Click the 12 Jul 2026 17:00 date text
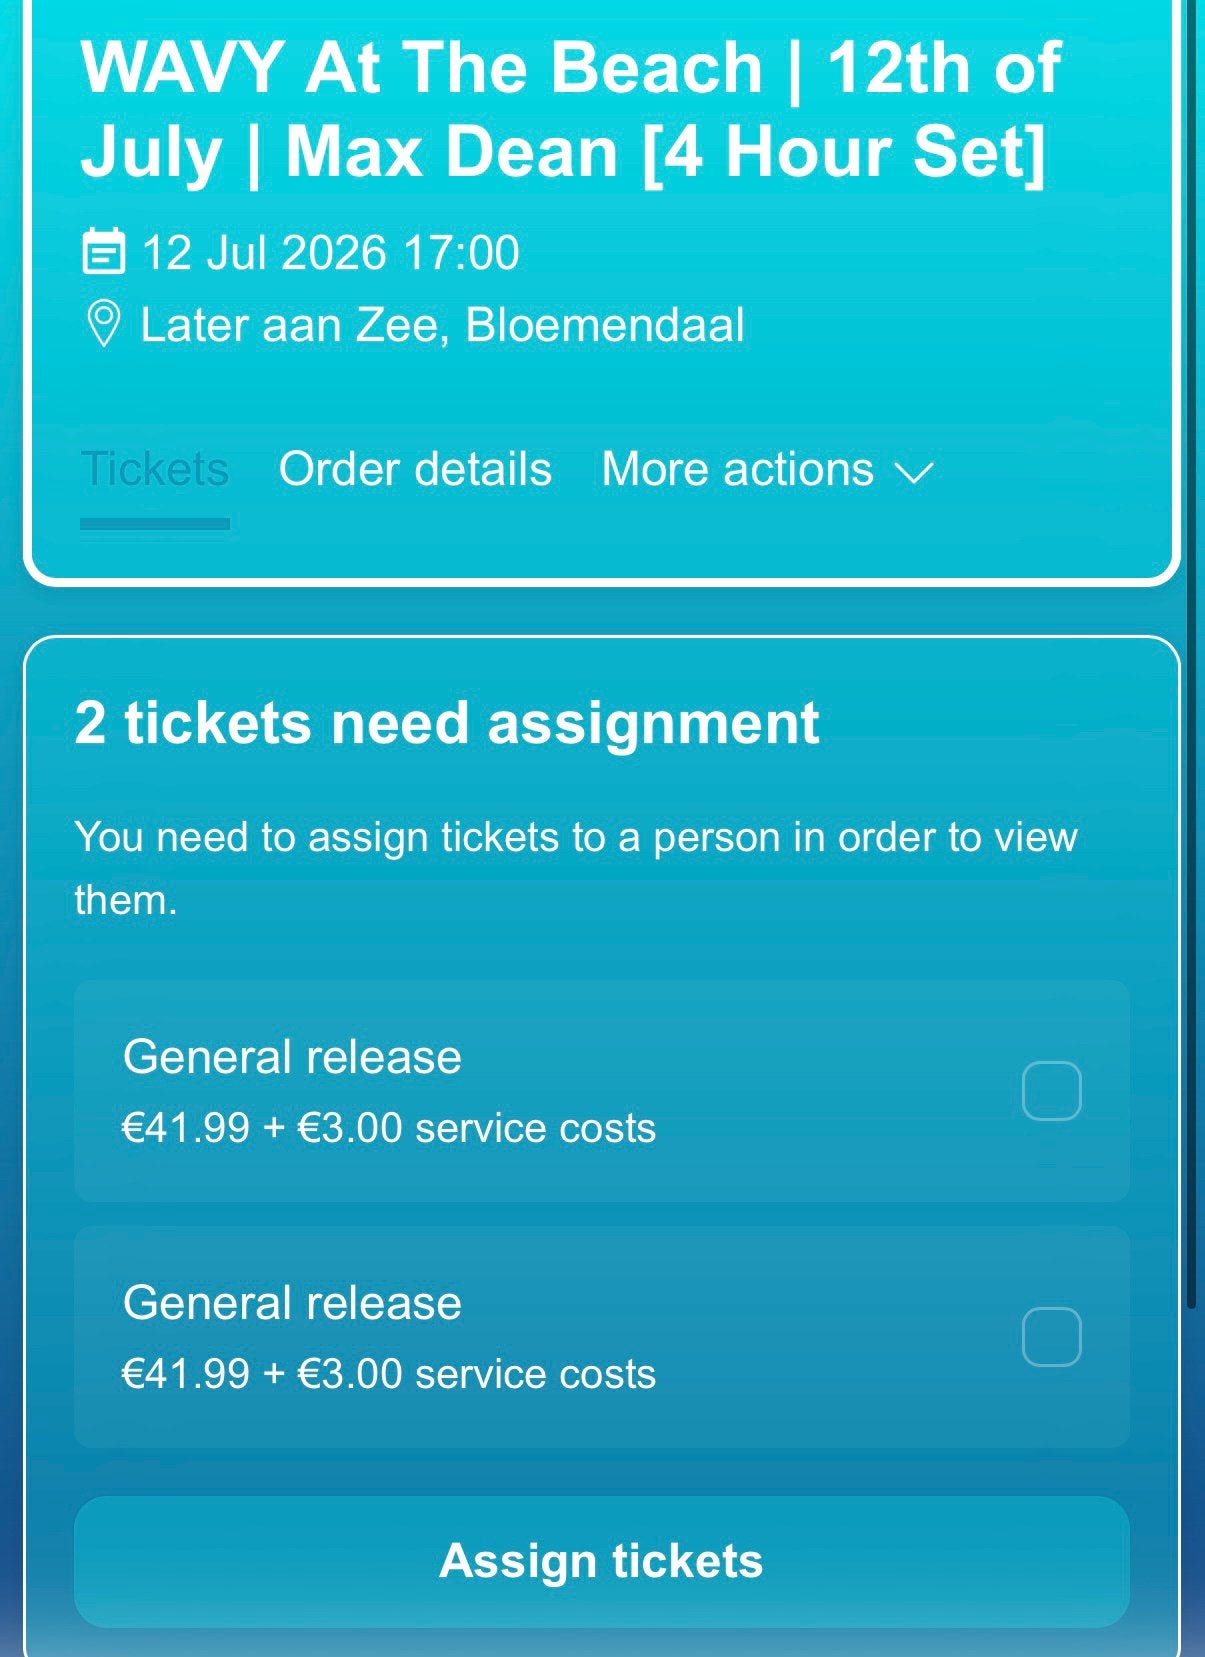The height and width of the screenshot is (1657, 1205). 330,252
